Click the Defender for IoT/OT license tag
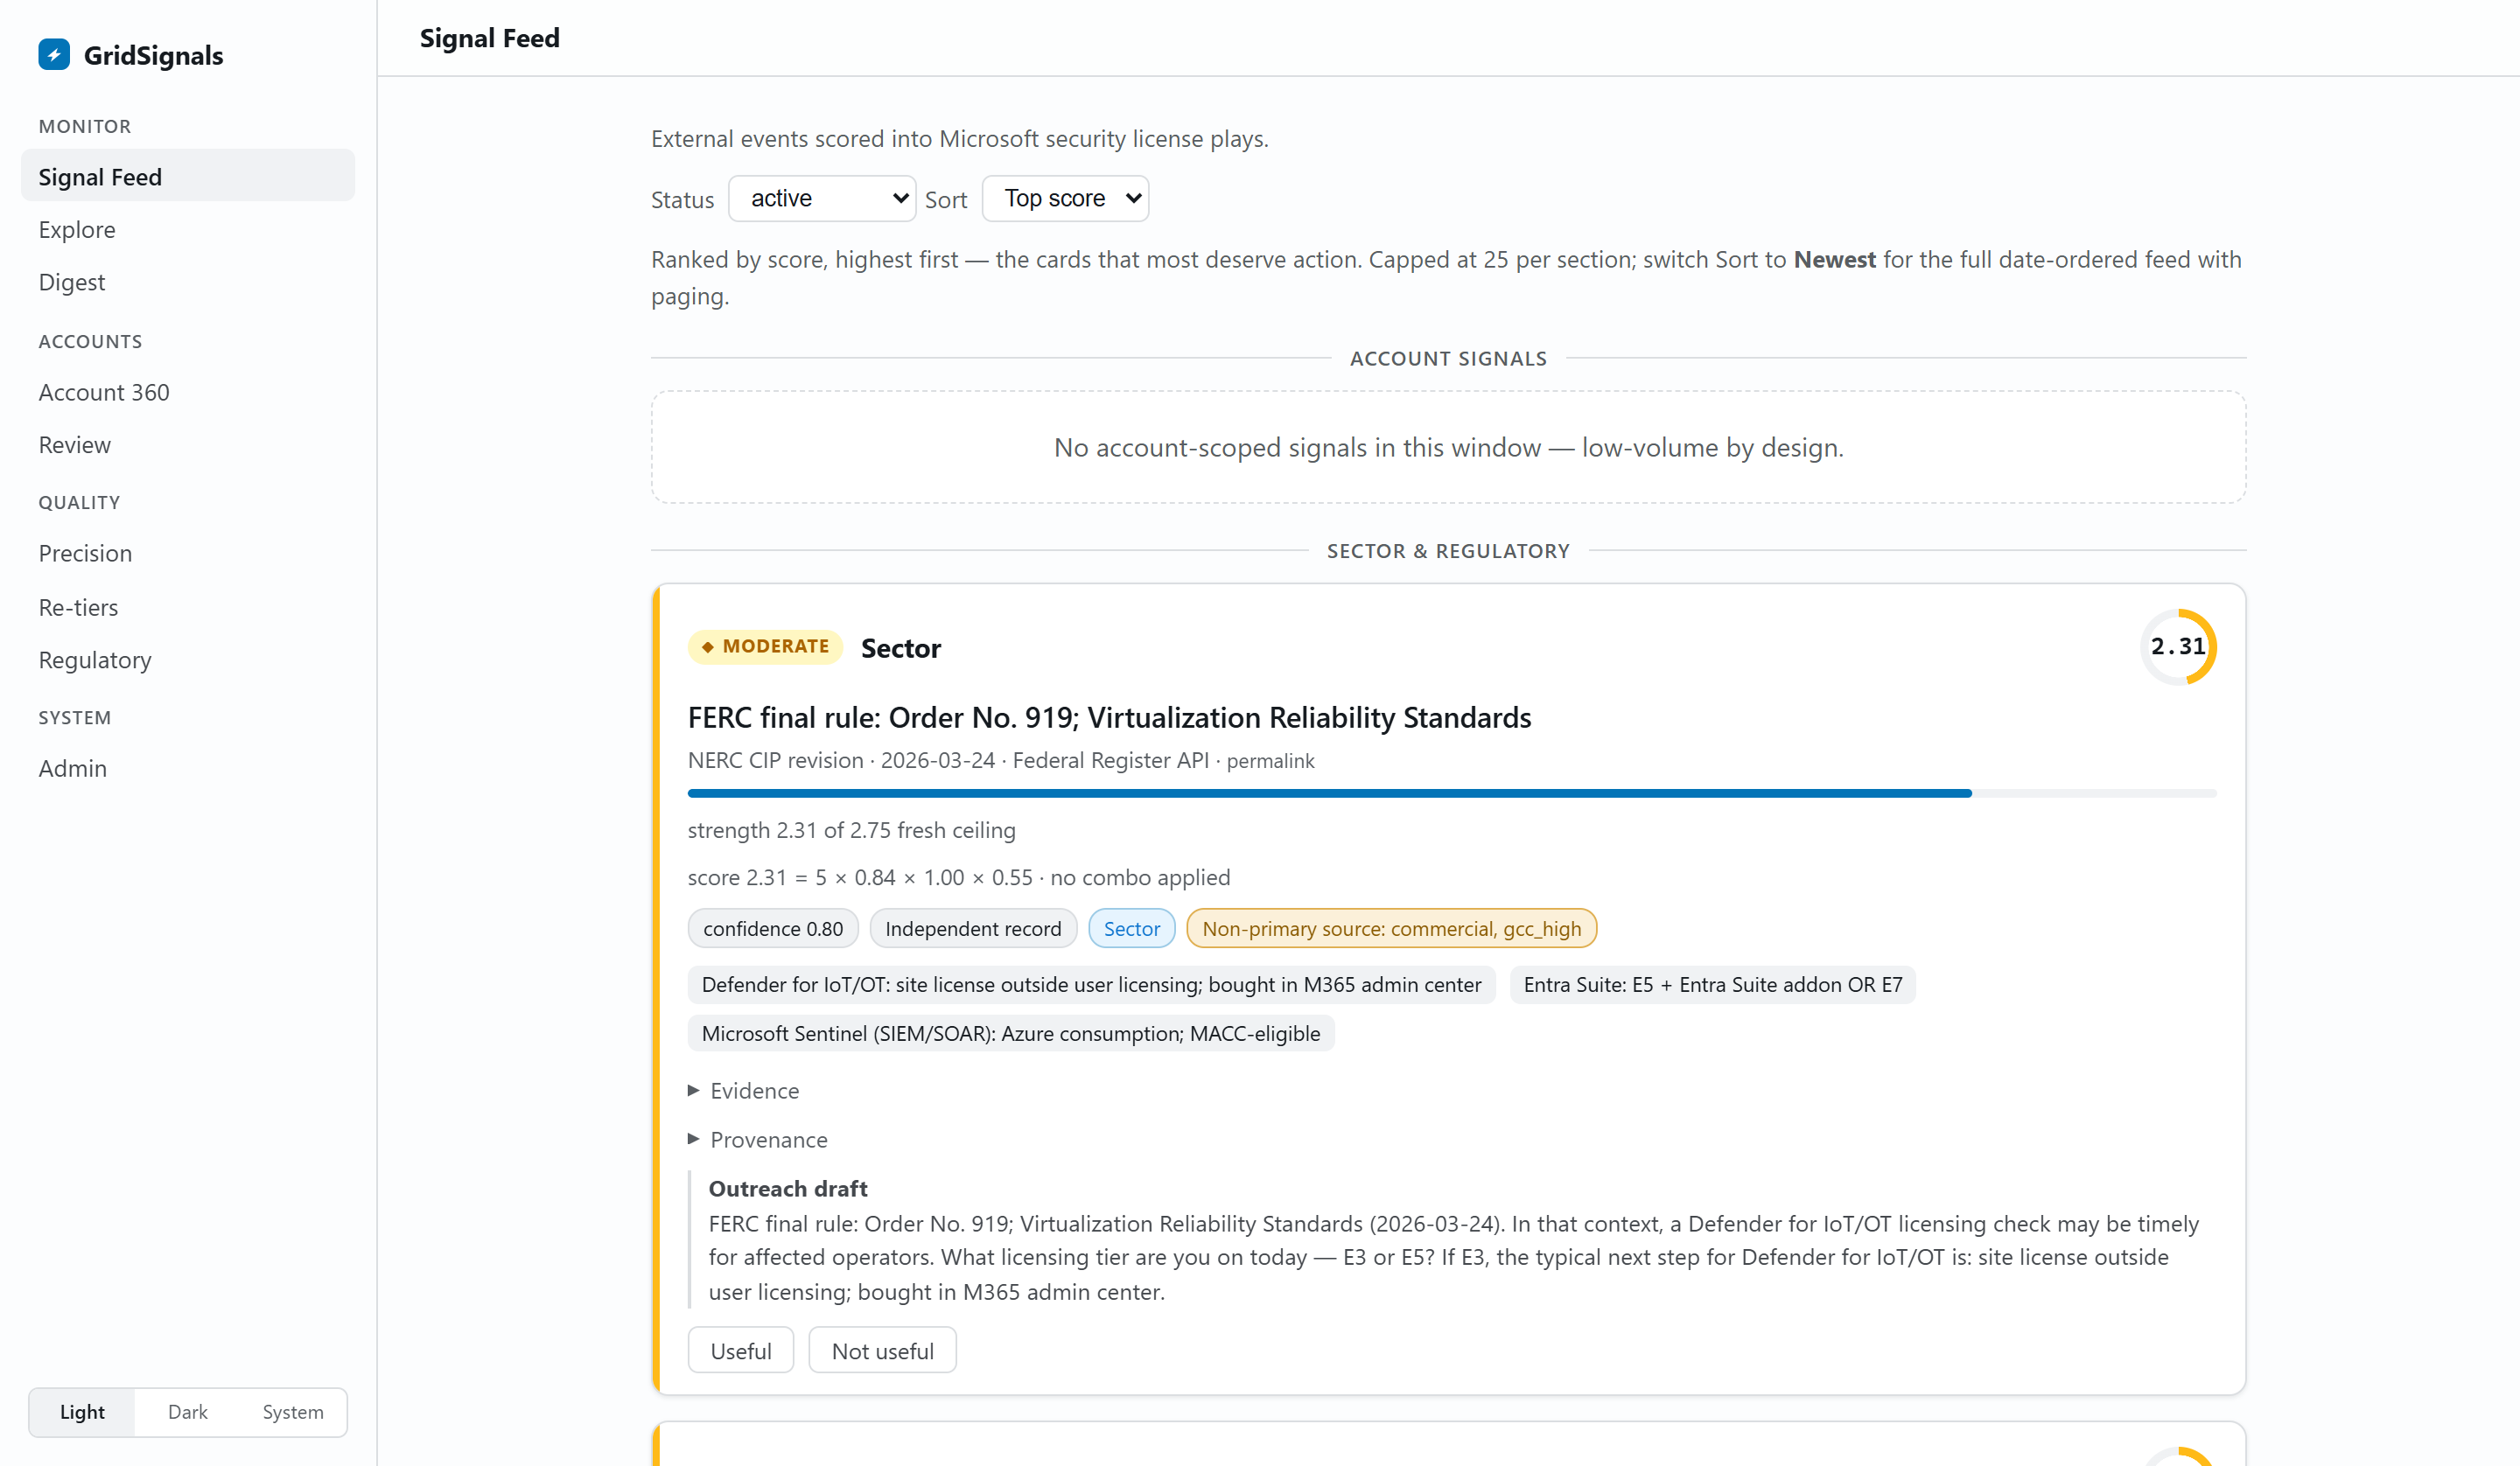The height and width of the screenshot is (1466, 2520). pyautogui.click(x=1091, y=985)
